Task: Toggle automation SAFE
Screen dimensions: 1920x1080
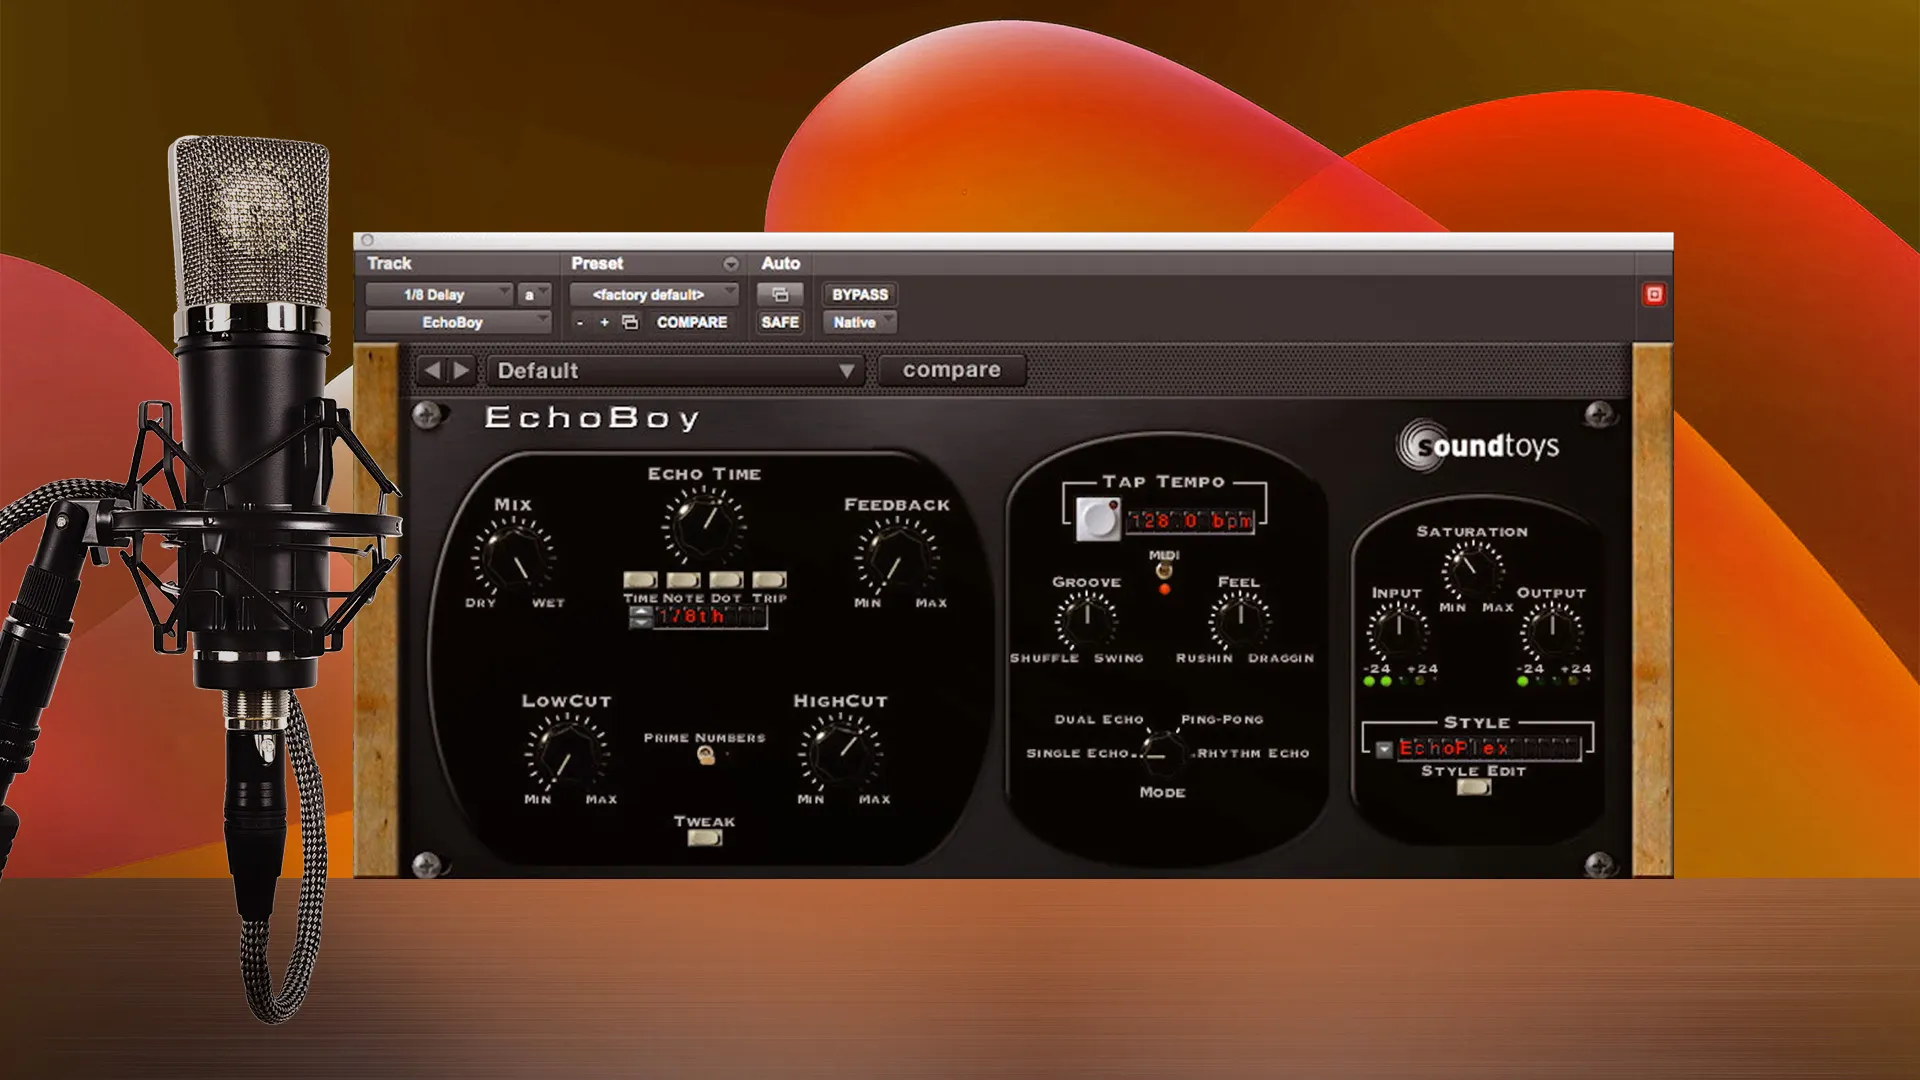Action: (x=780, y=322)
